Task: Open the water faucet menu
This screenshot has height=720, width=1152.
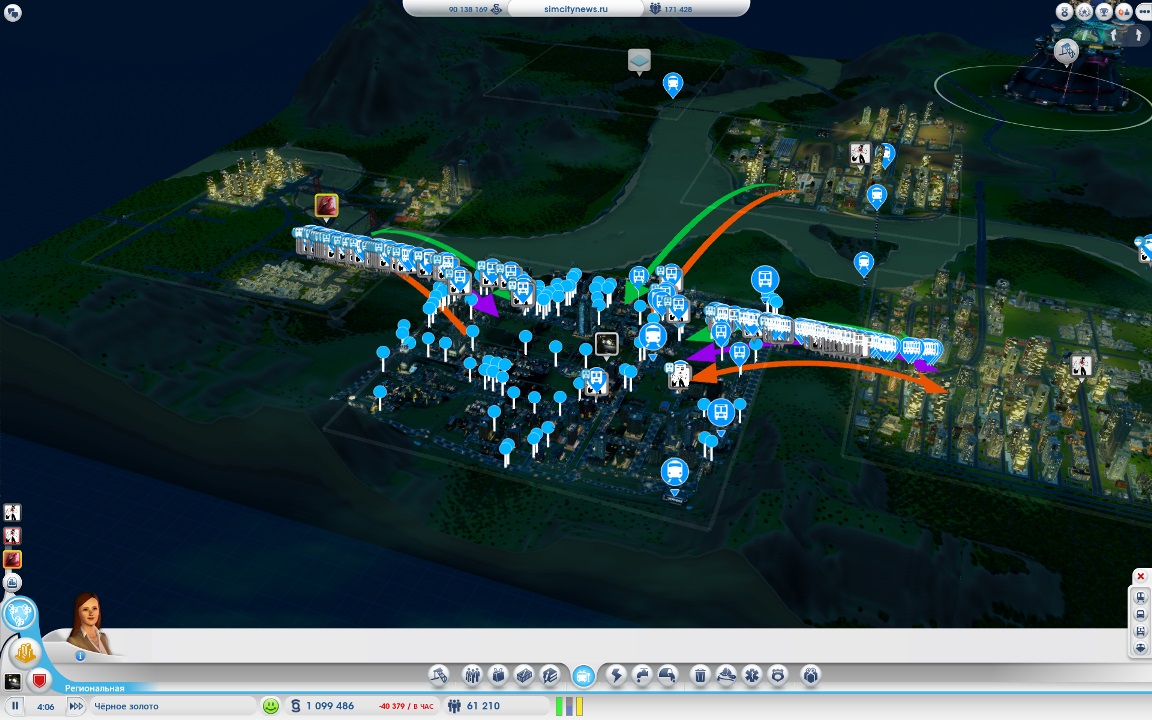Action: (641, 674)
